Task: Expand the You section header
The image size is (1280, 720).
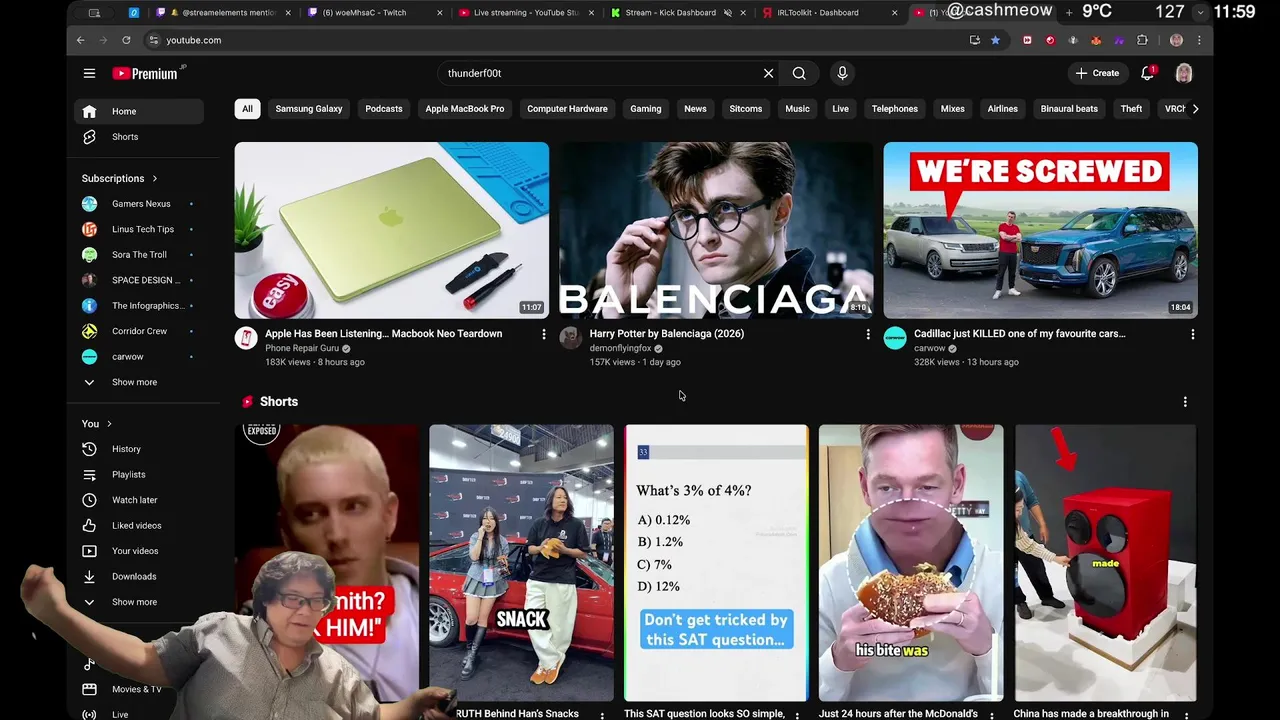Action: point(97,424)
